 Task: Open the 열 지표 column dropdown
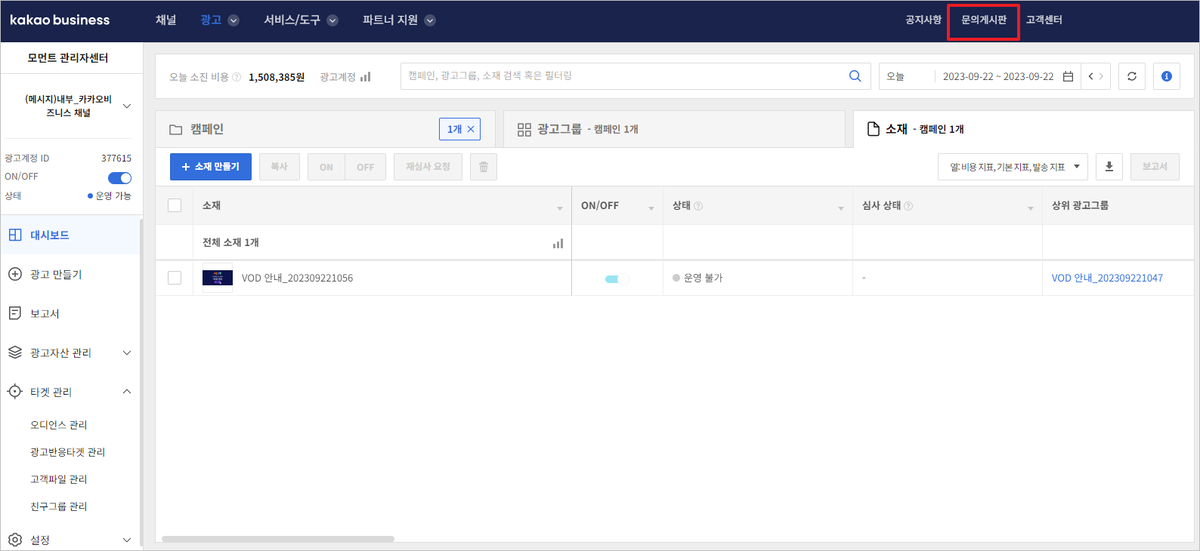(1013, 167)
